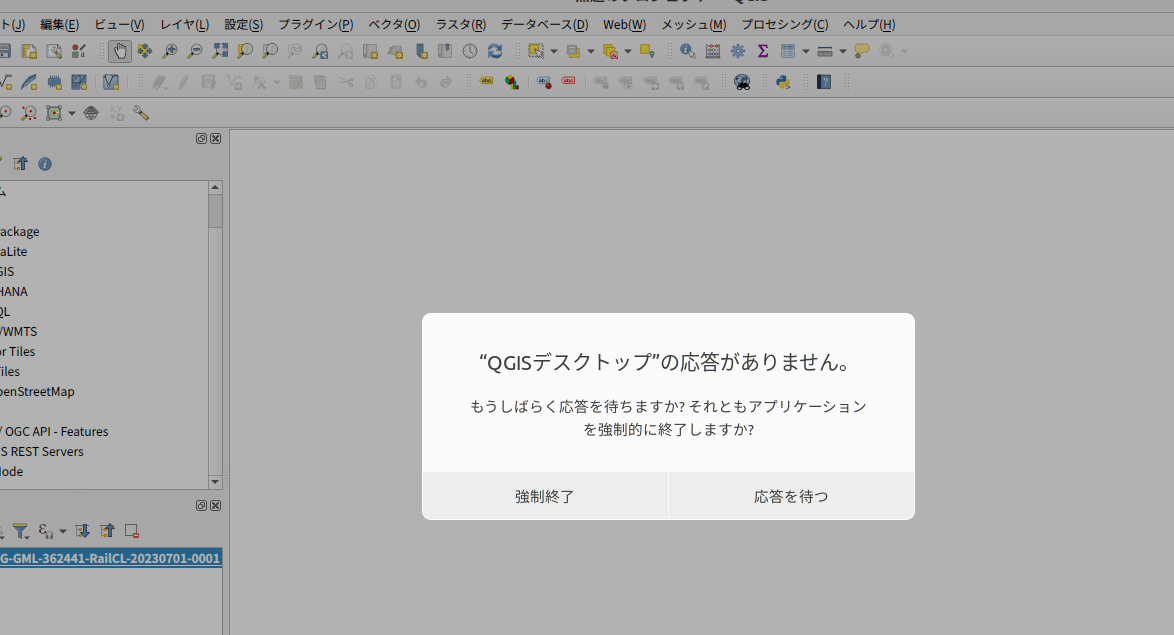Click the 応答を待つ (wait) button

tap(791, 496)
